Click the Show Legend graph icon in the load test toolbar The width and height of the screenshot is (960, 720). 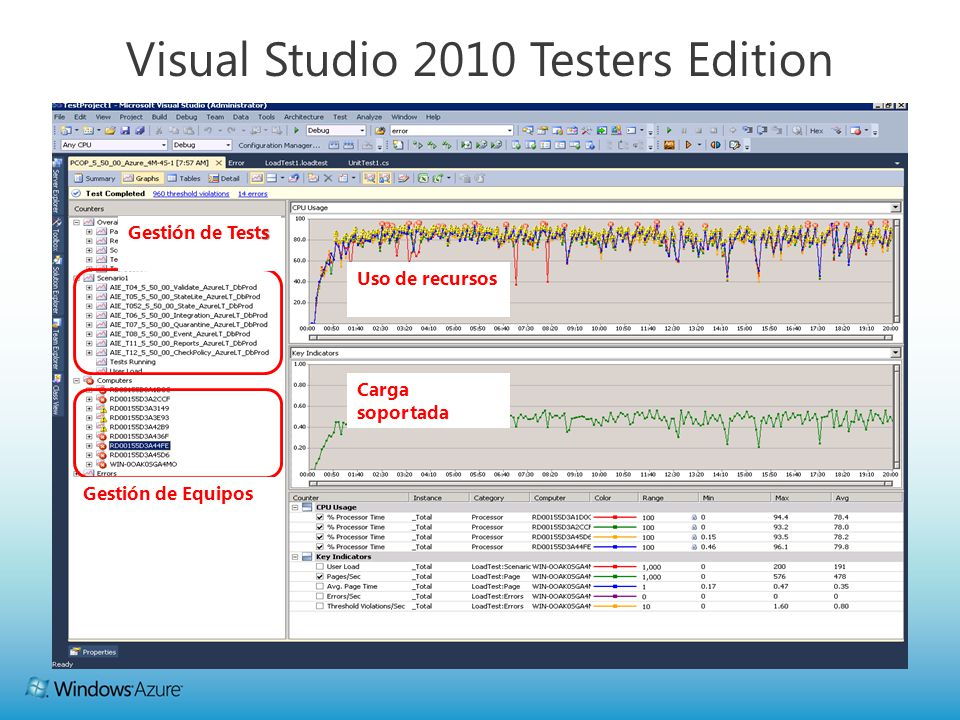point(257,178)
